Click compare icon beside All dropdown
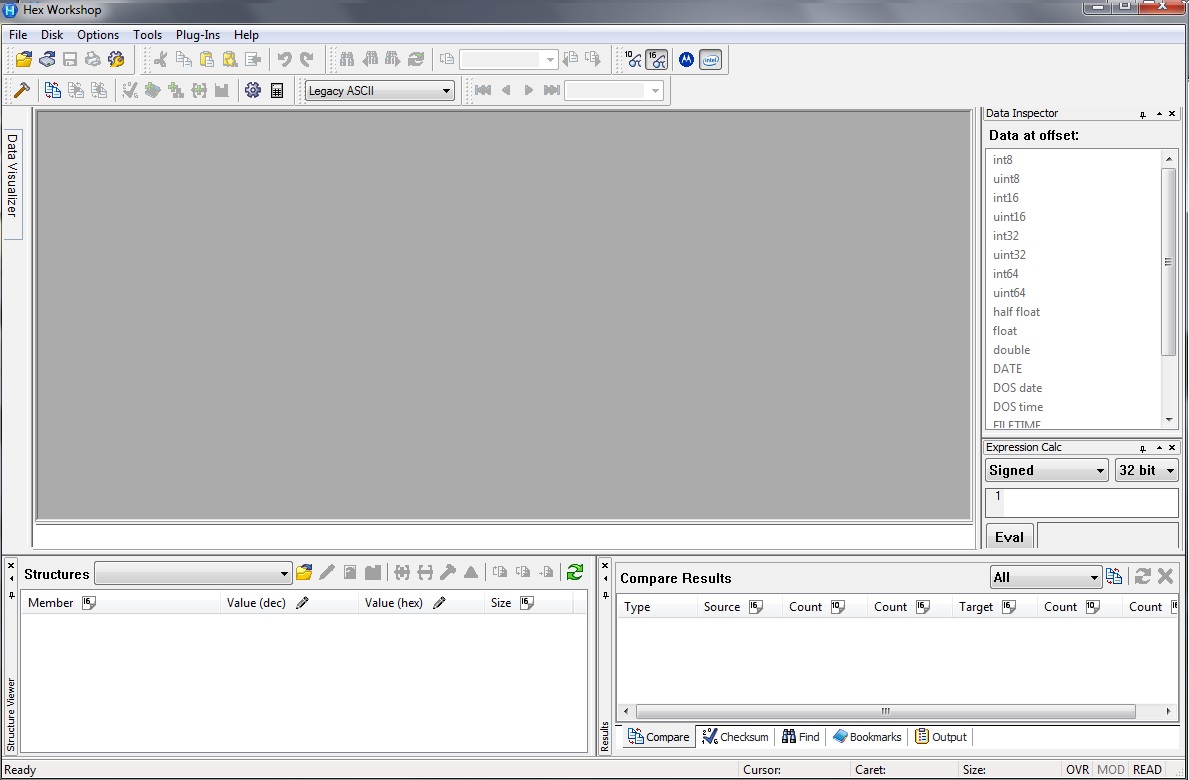The image size is (1189, 780). pos(1114,577)
